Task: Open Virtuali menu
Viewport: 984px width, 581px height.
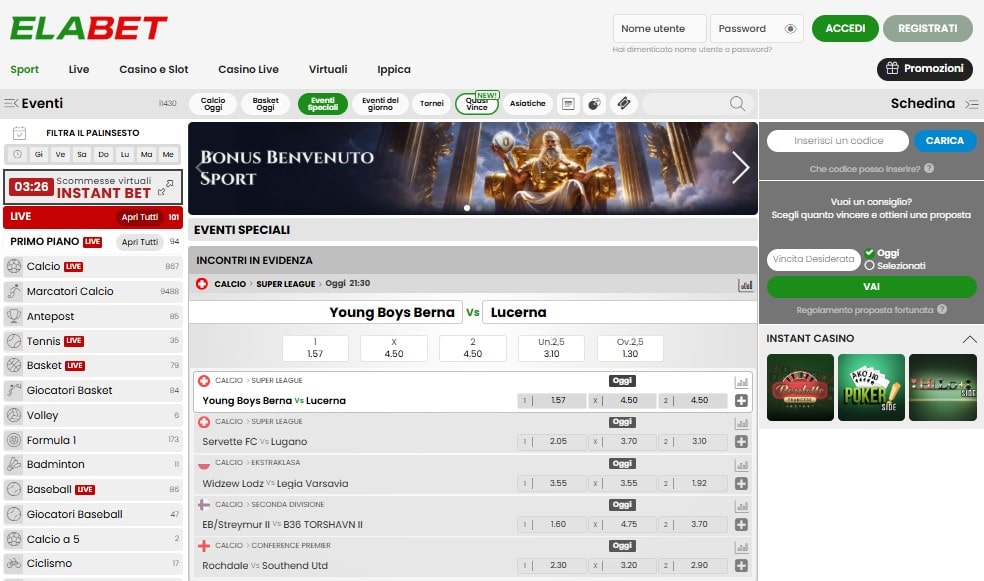Action: [x=328, y=70]
